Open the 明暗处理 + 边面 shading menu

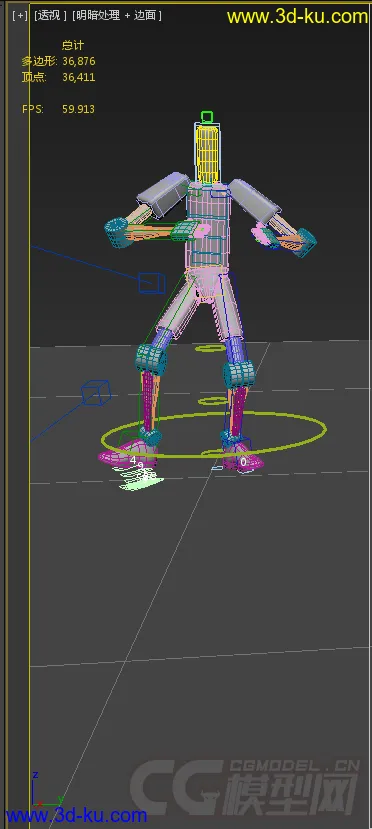117,15
